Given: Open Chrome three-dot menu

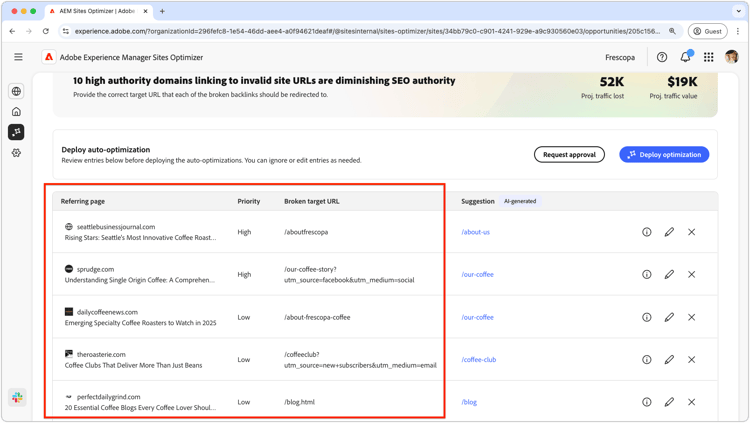Looking at the screenshot, I should 738,31.
